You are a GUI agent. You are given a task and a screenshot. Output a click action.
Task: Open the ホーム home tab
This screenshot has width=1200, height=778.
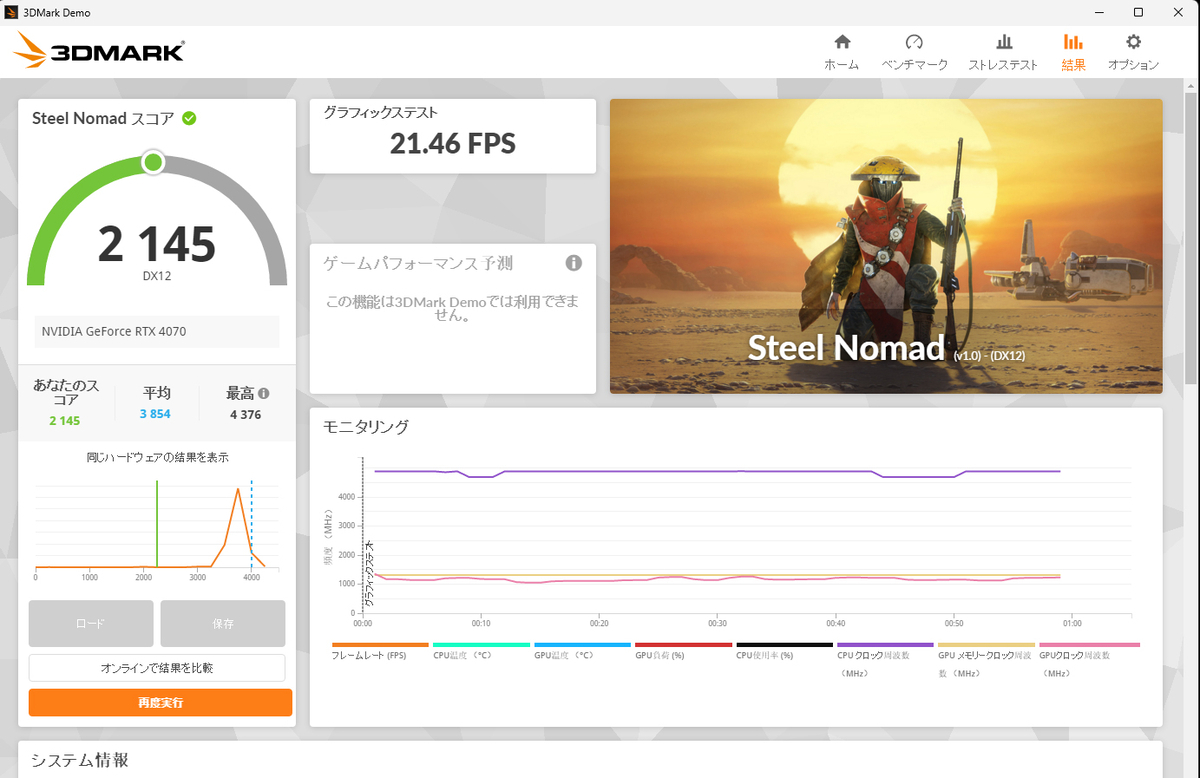[841, 52]
